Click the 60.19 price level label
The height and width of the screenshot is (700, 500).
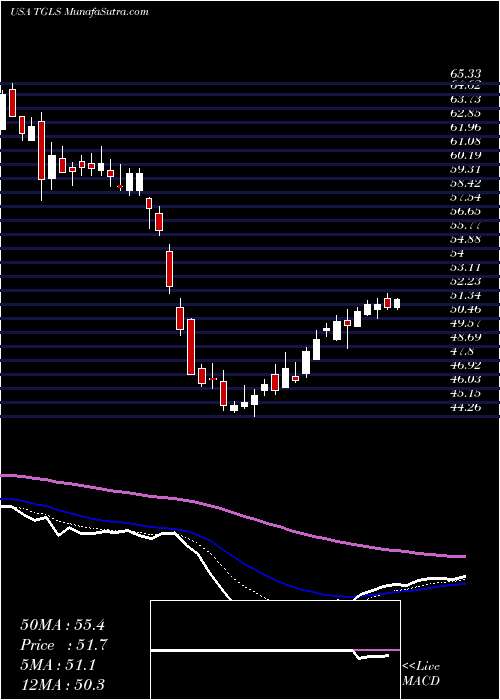466,155
